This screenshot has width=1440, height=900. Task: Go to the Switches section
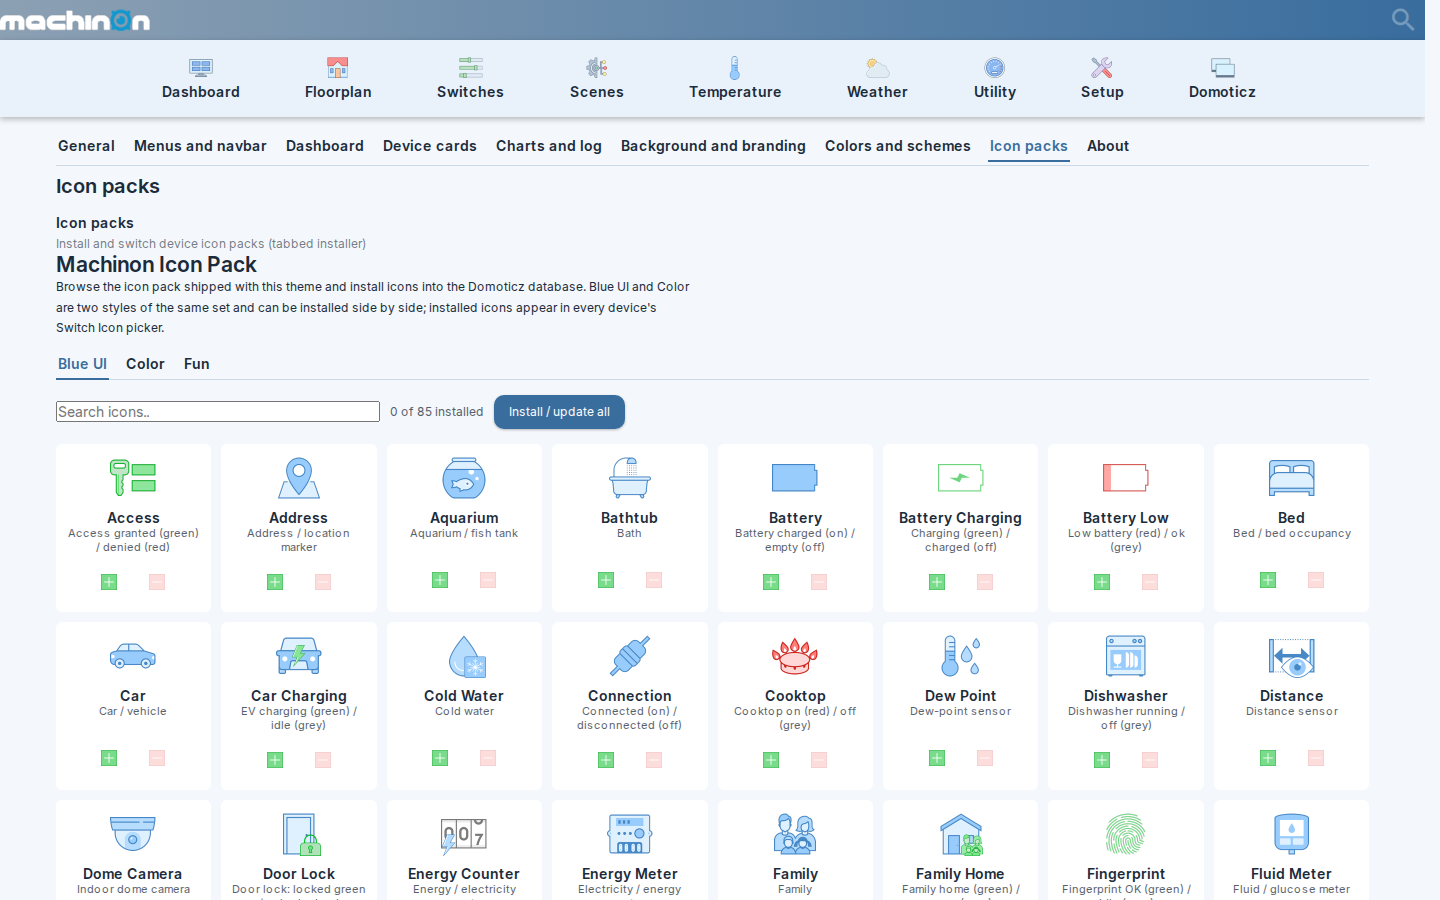pos(470,79)
